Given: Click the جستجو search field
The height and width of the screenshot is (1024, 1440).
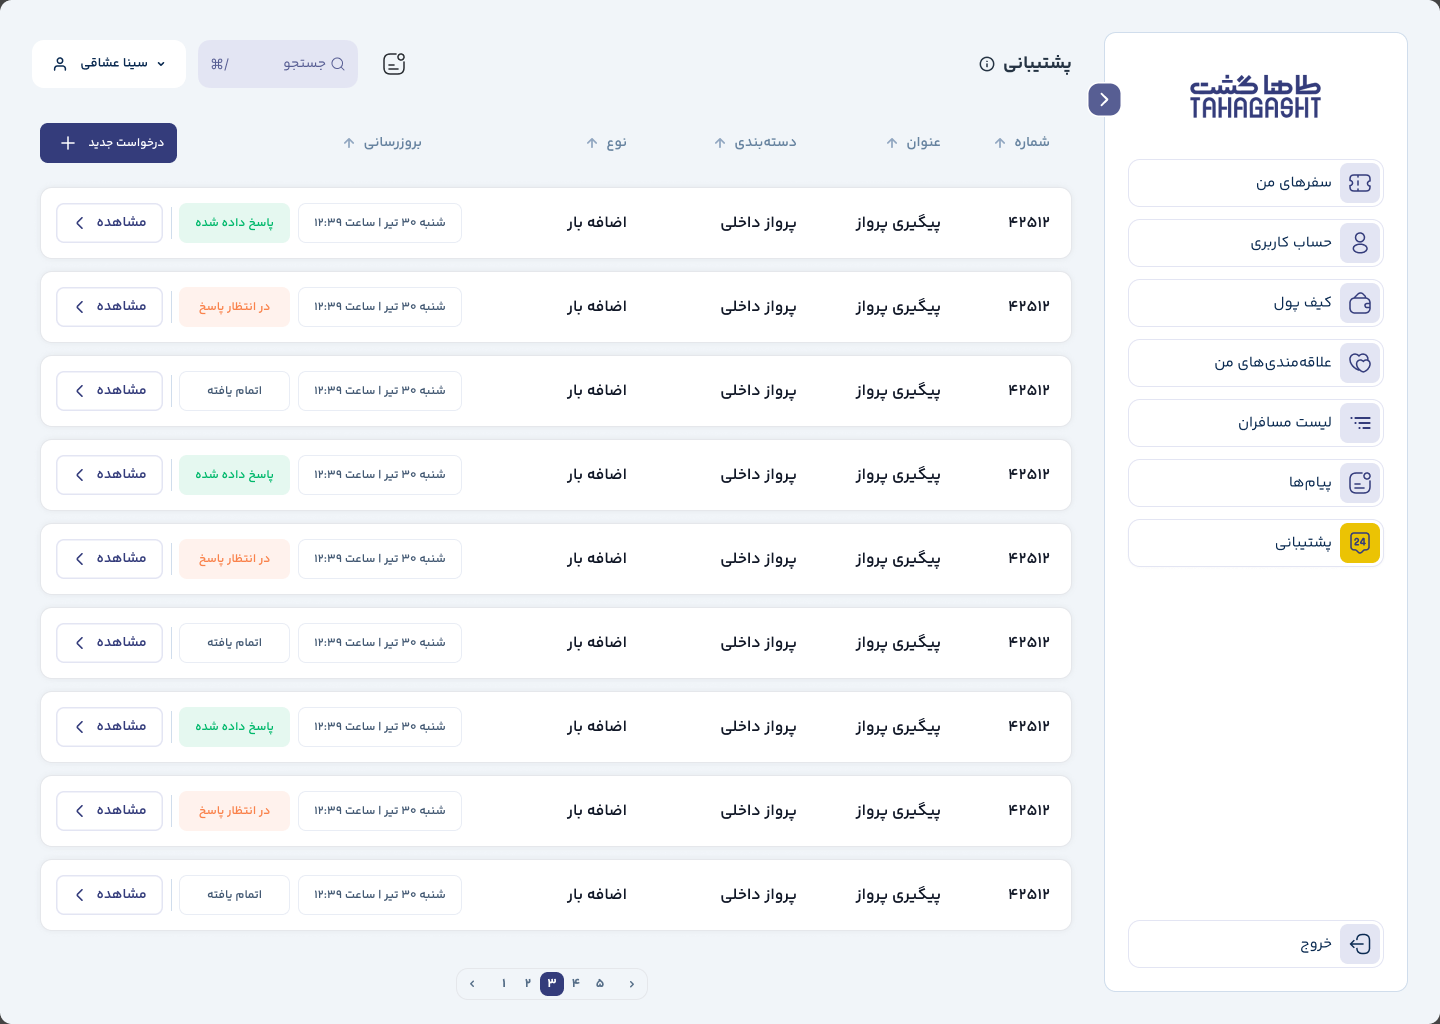Looking at the screenshot, I should (278, 64).
